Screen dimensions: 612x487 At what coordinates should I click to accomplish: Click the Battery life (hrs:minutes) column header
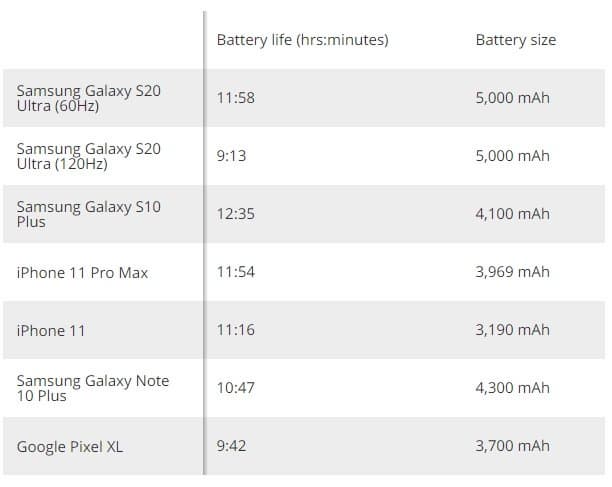pos(302,40)
